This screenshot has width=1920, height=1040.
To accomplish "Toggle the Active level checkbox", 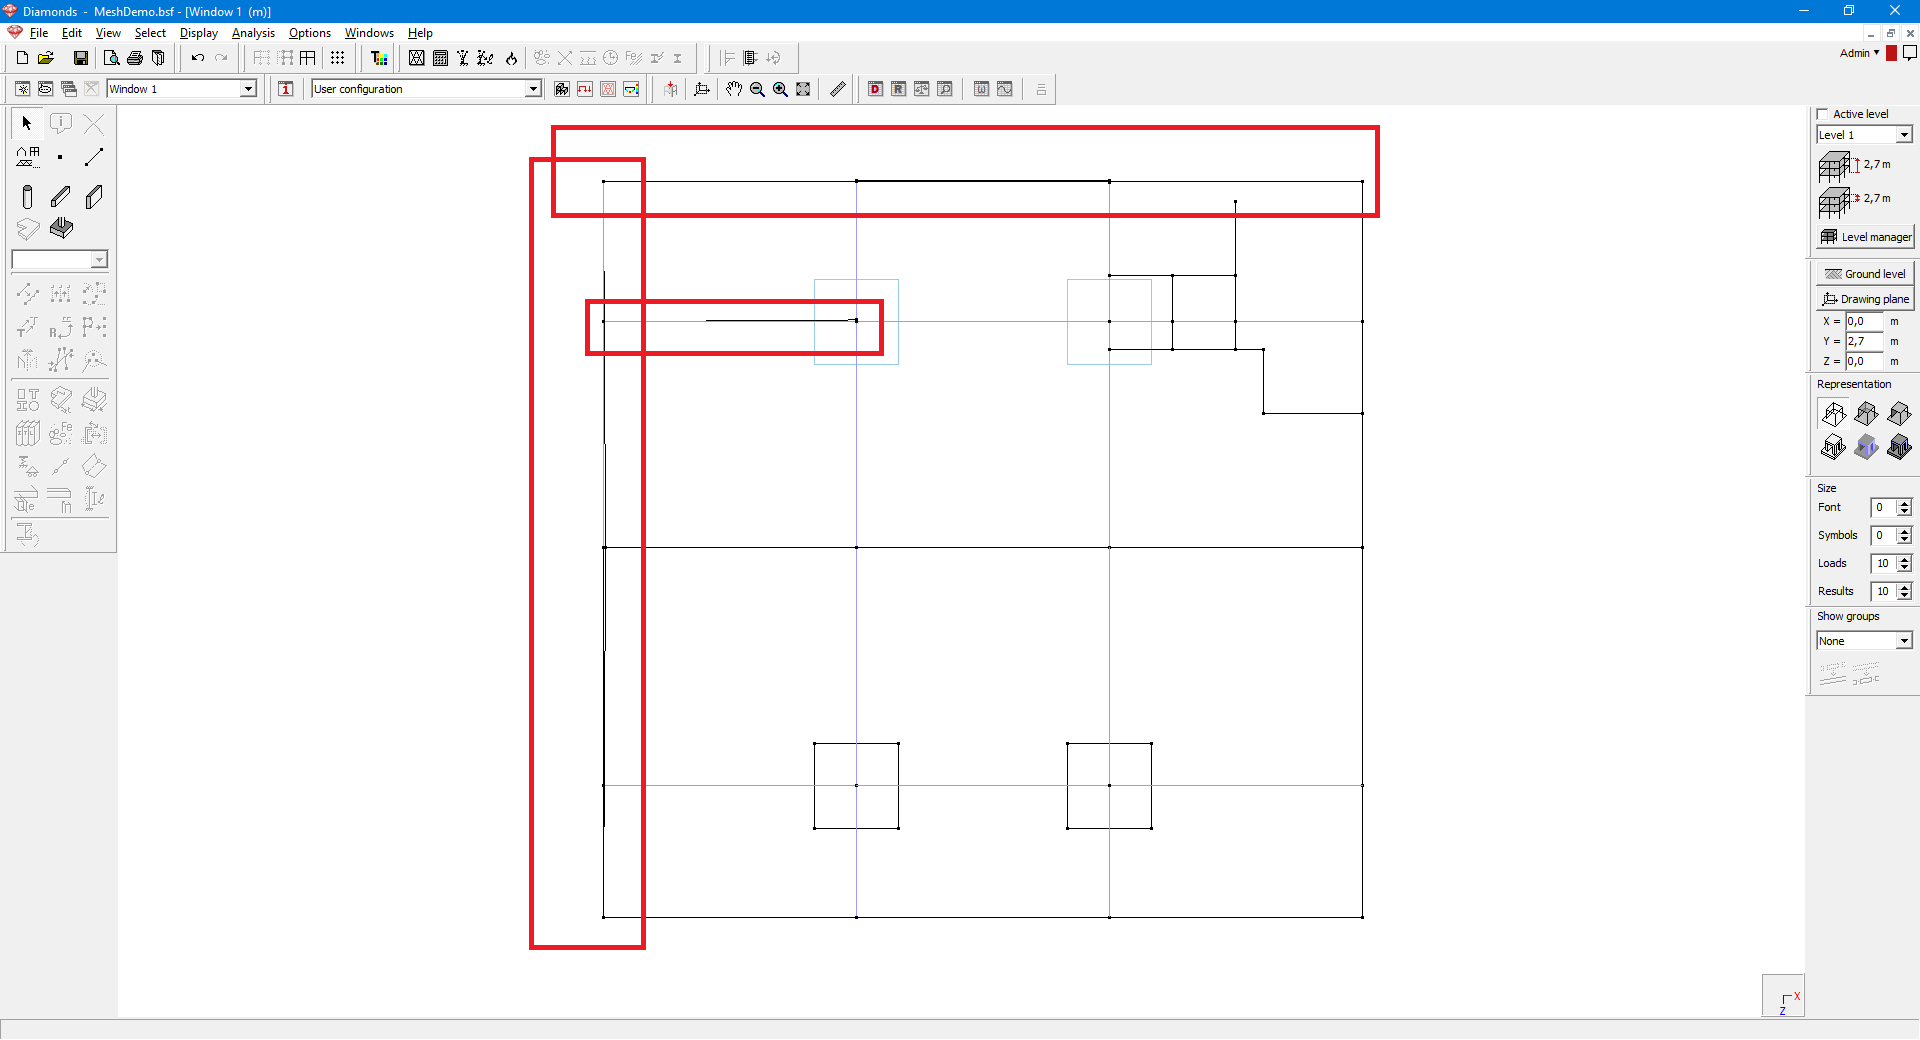I will click(1822, 114).
